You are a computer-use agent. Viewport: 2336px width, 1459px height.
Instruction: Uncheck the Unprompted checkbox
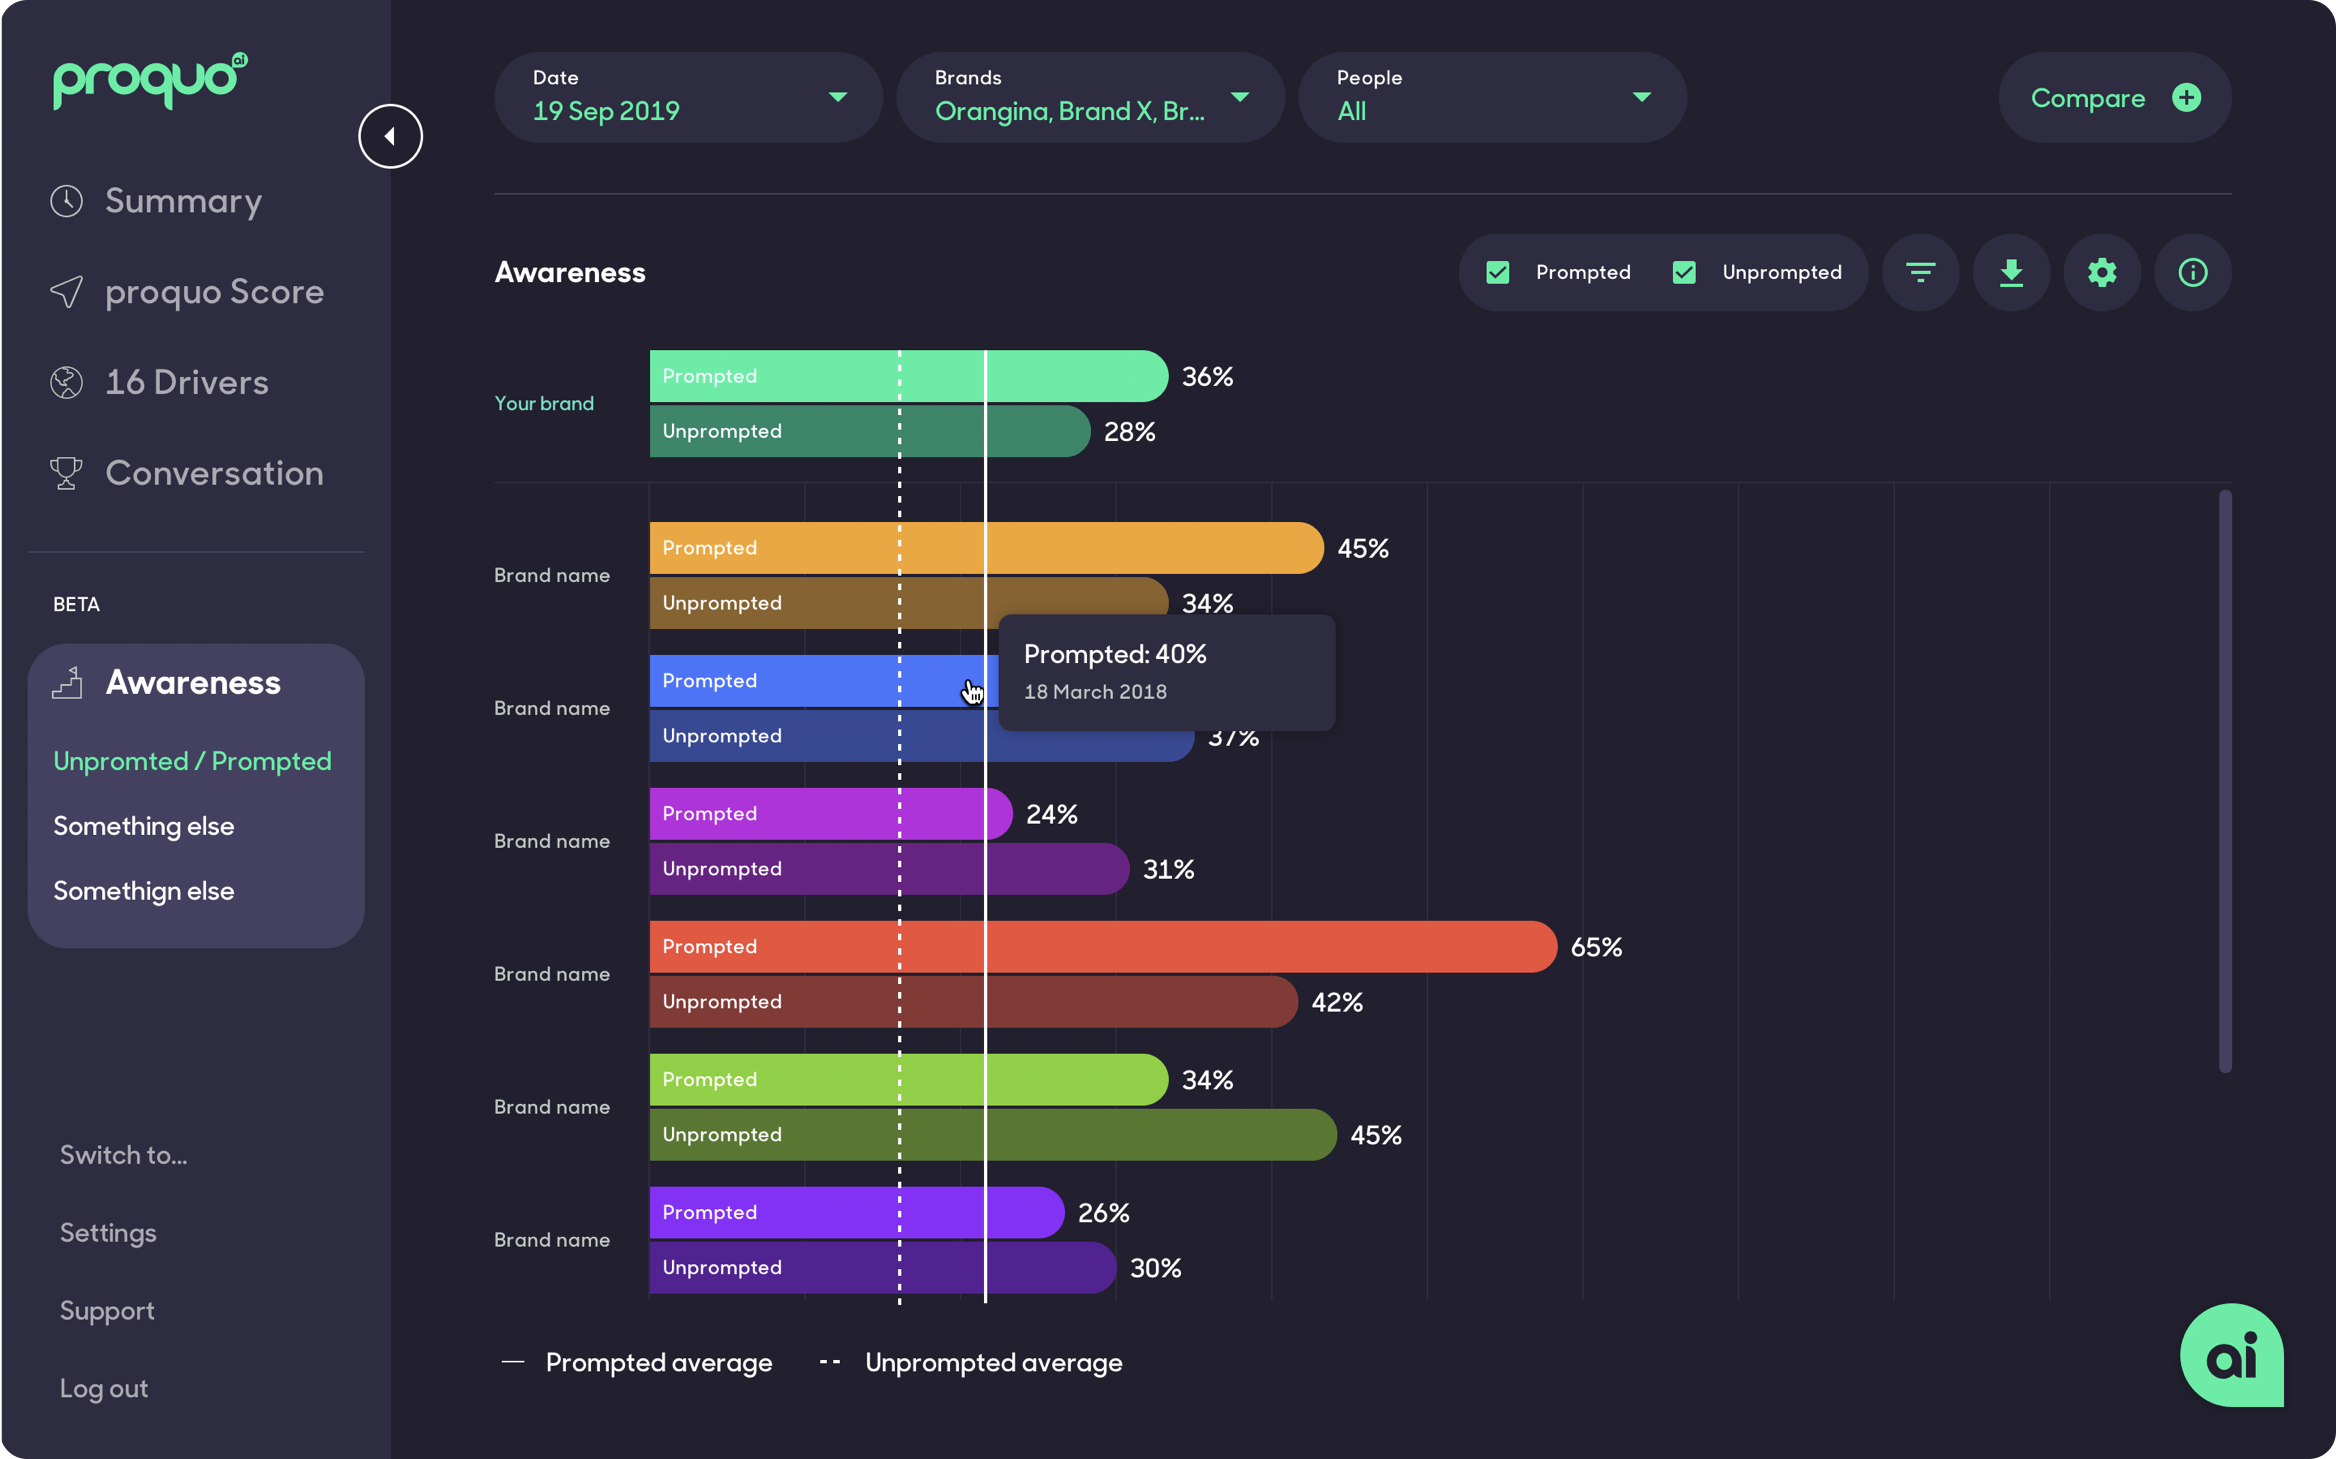pos(1684,272)
